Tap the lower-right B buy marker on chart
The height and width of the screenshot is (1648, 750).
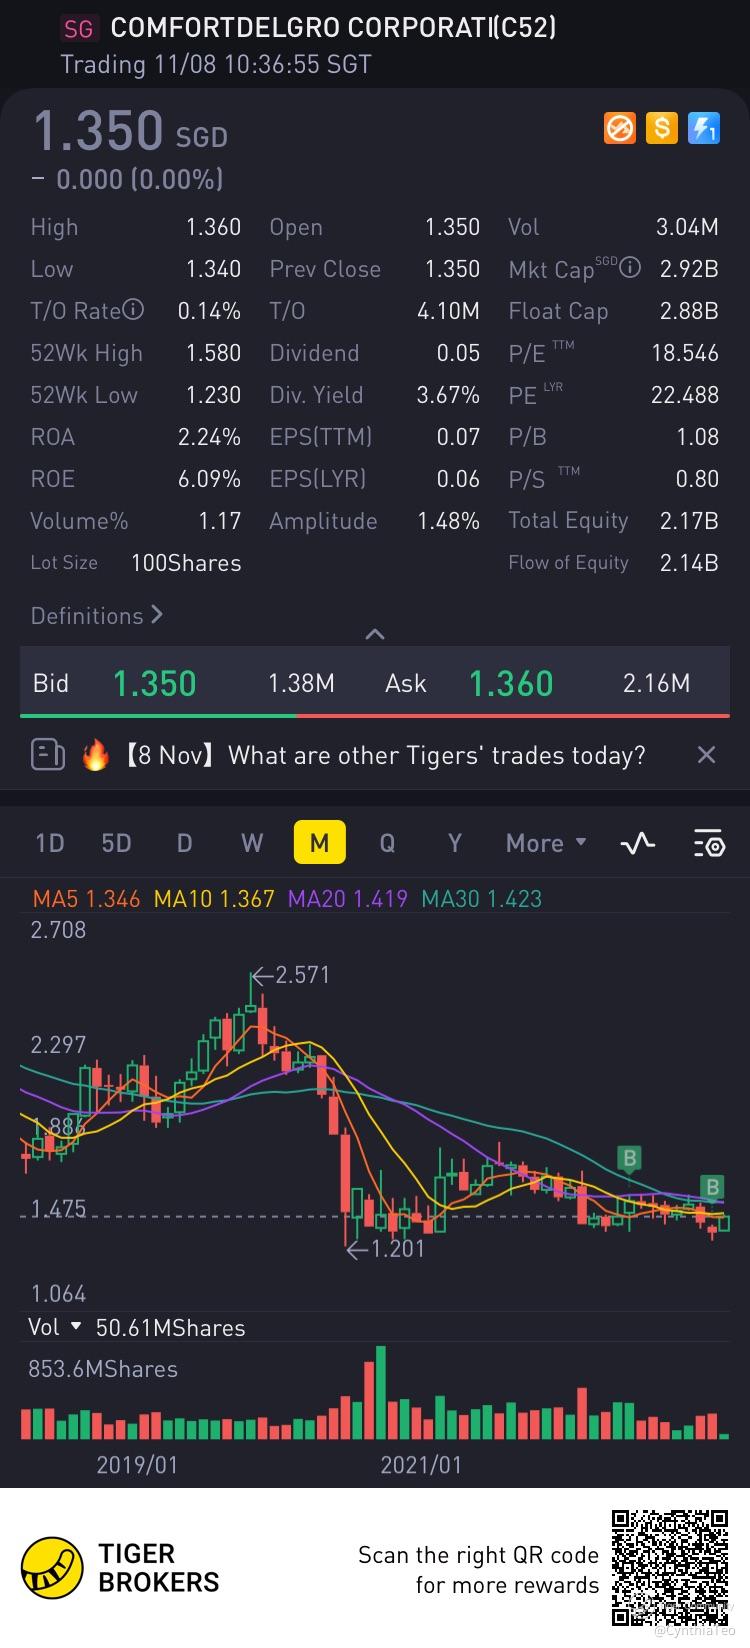pyautogui.click(x=712, y=1187)
